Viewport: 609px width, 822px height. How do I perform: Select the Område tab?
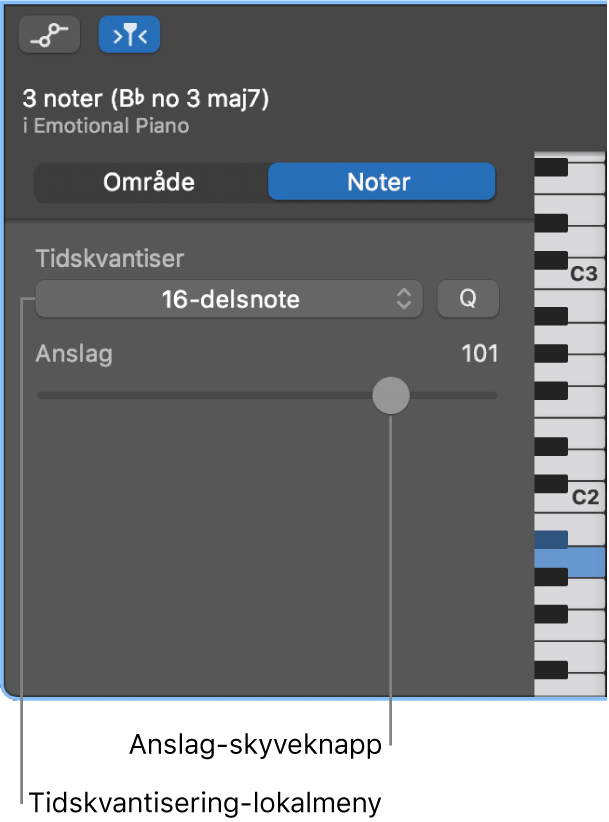[x=150, y=182]
